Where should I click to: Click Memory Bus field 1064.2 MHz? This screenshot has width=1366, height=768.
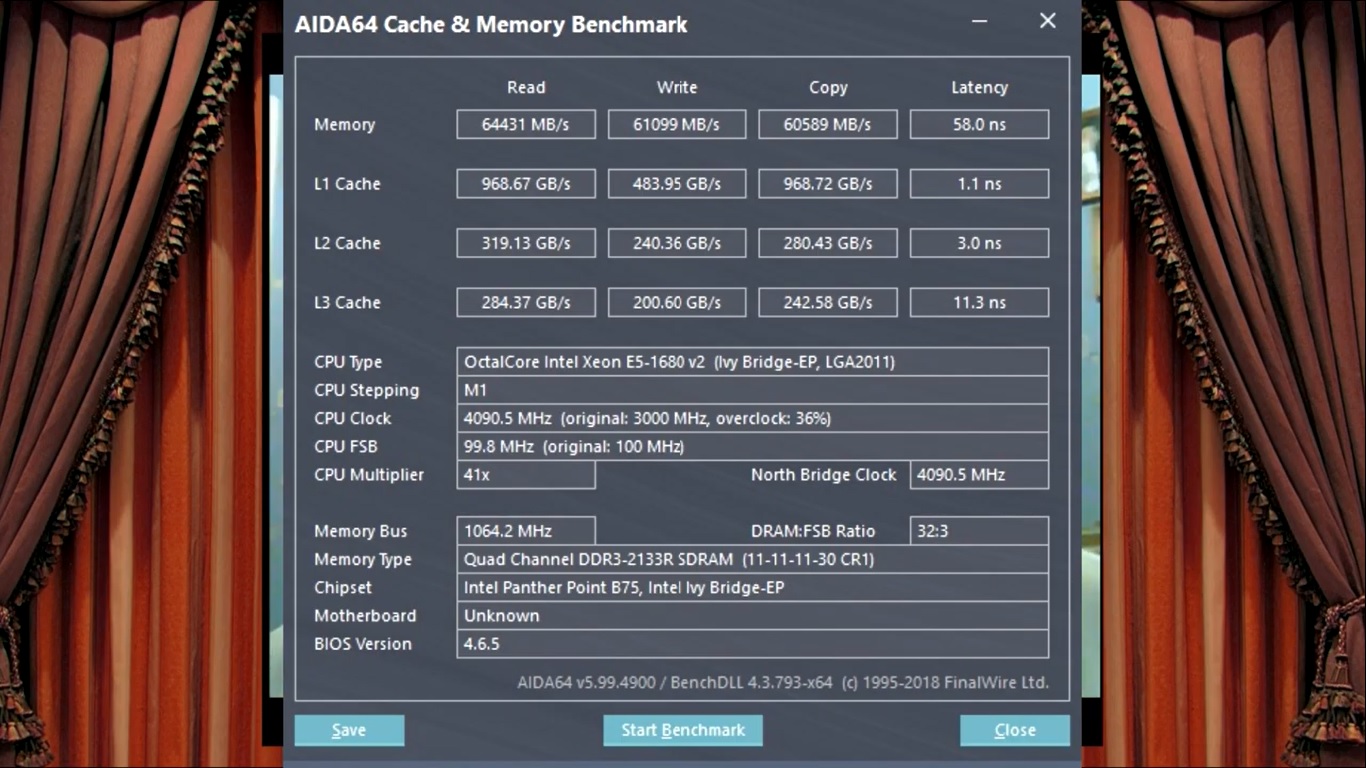click(526, 531)
